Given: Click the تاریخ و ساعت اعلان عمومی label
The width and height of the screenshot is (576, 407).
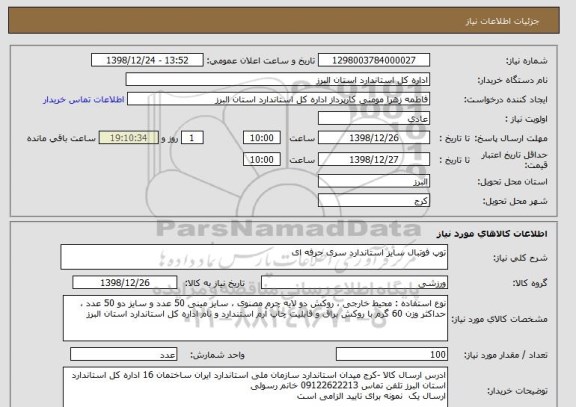Looking at the screenshot, I should pos(261,61).
